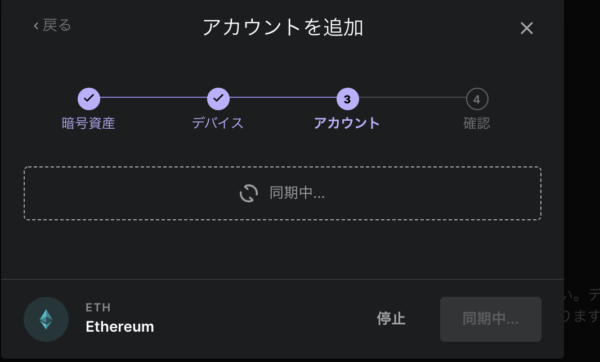Go back with the 戻る link
600x362 pixels.
pos(52,26)
